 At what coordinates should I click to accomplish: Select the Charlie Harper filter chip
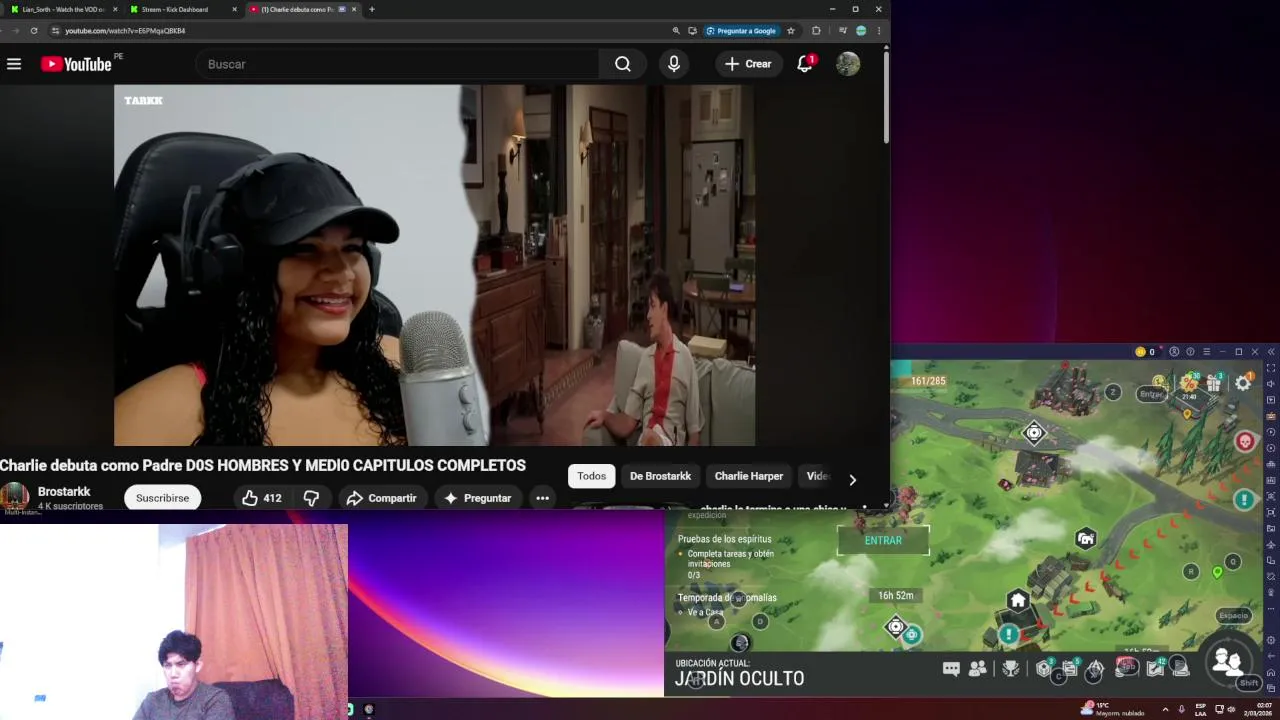click(748, 476)
